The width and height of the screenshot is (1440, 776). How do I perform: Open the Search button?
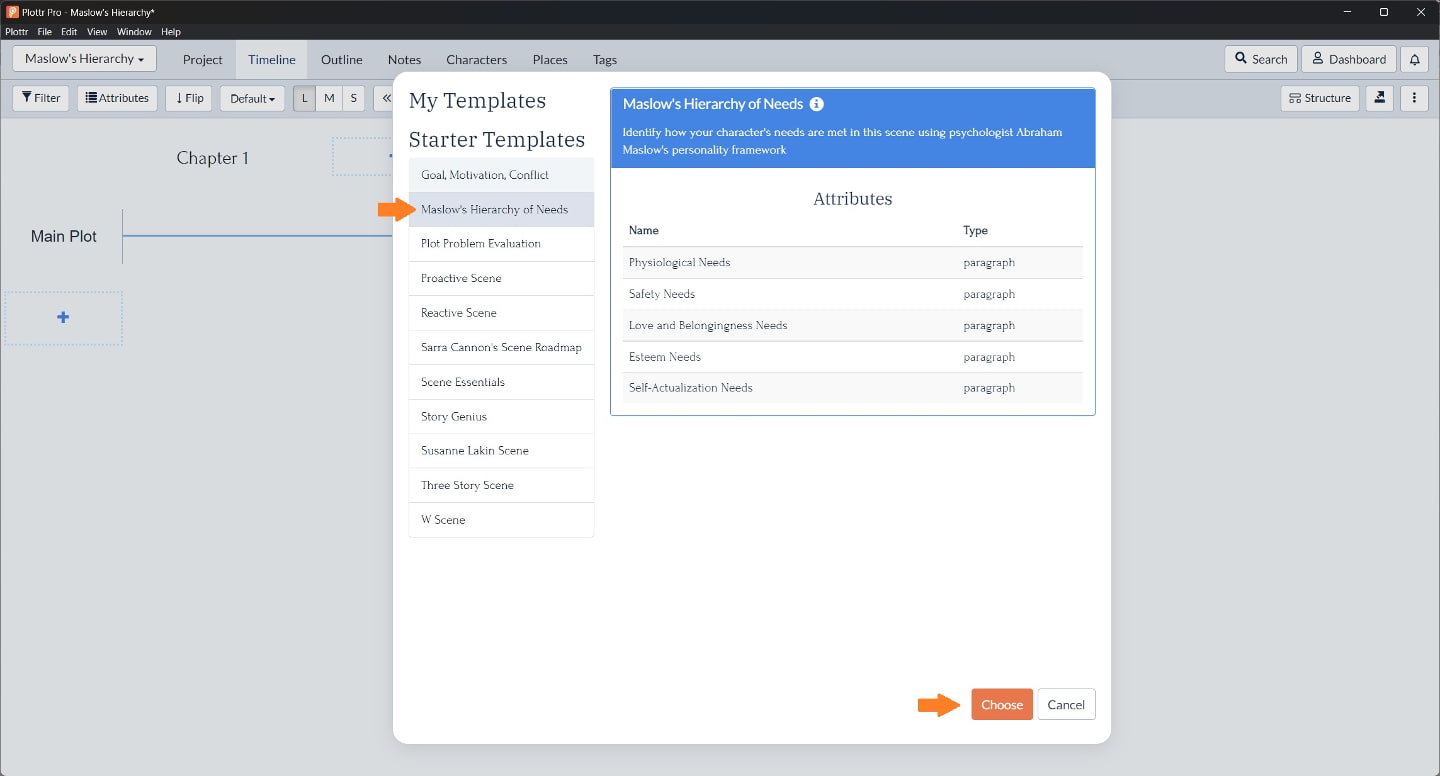pyautogui.click(x=1261, y=59)
